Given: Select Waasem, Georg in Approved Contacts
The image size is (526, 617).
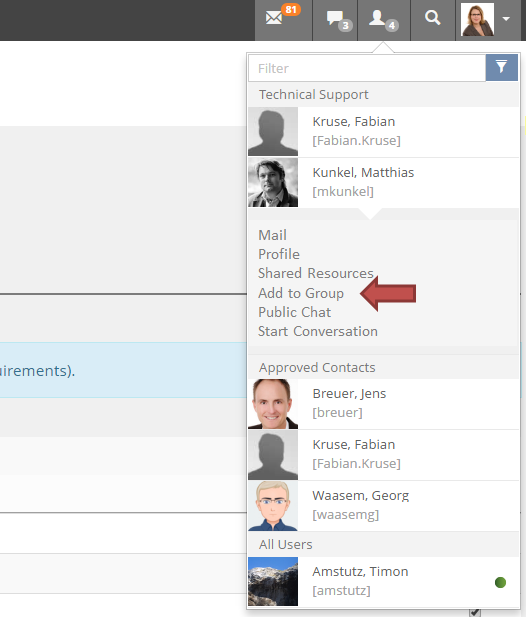Looking at the screenshot, I should (384, 506).
